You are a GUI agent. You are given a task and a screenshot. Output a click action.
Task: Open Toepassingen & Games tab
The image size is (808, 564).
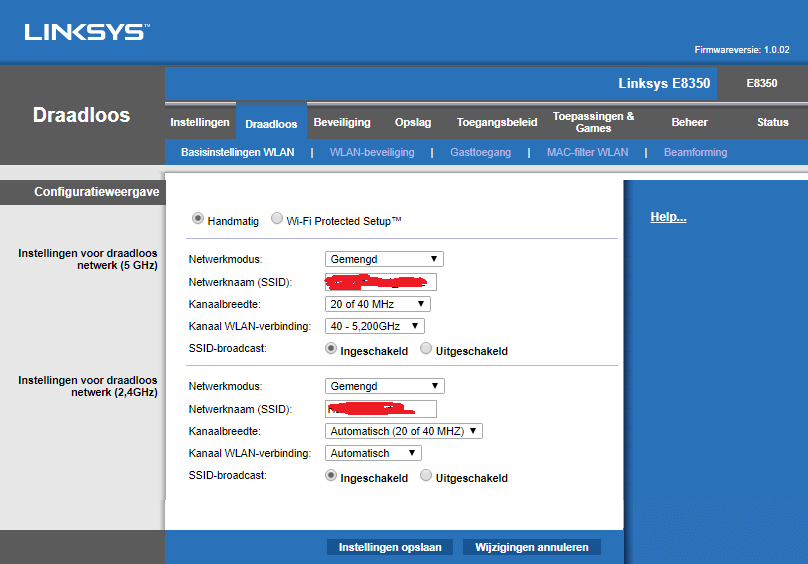click(594, 122)
